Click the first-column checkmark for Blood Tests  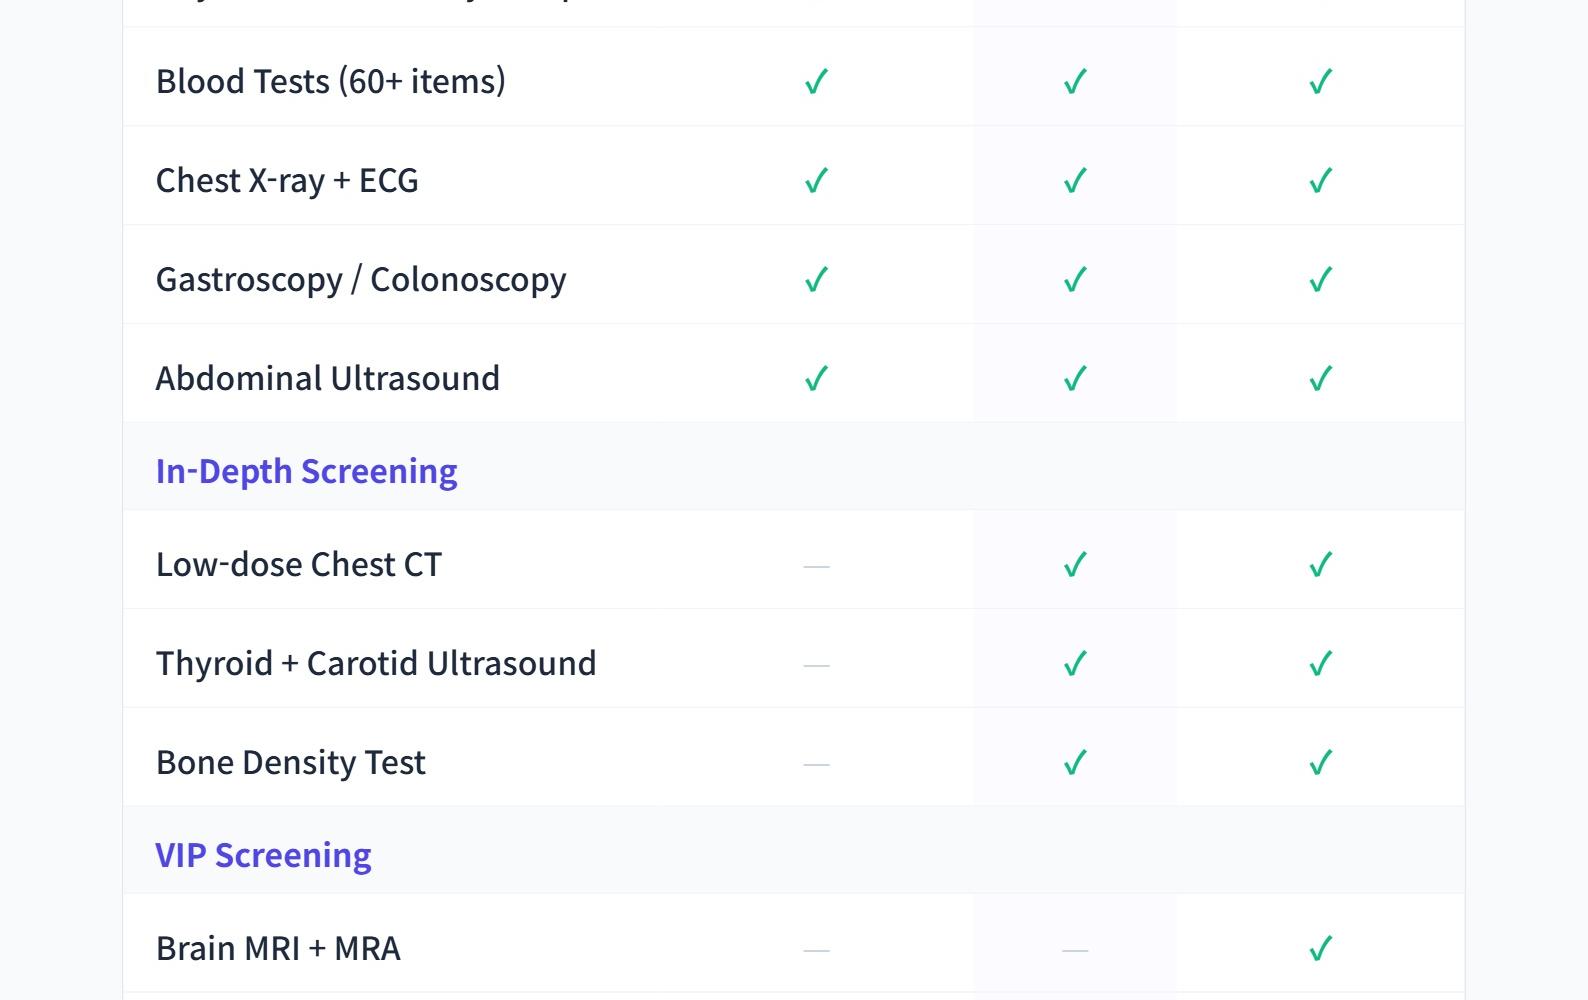[817, 81]
